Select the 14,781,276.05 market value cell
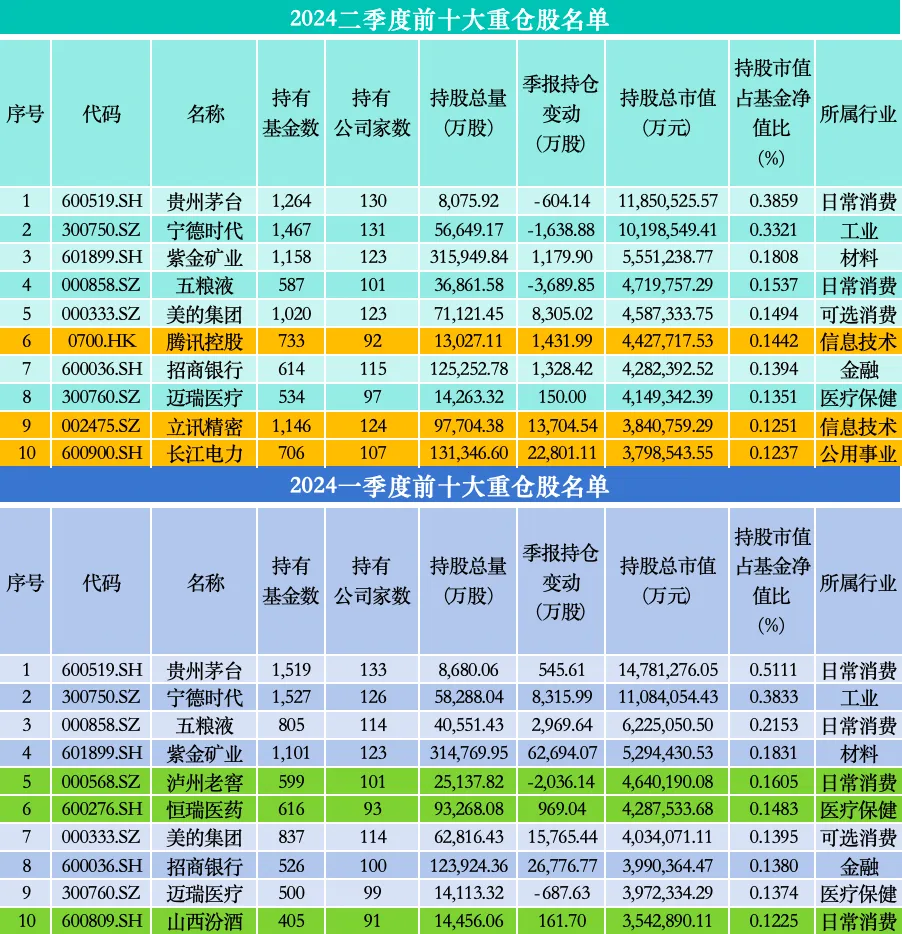 (x=667, y=670)
